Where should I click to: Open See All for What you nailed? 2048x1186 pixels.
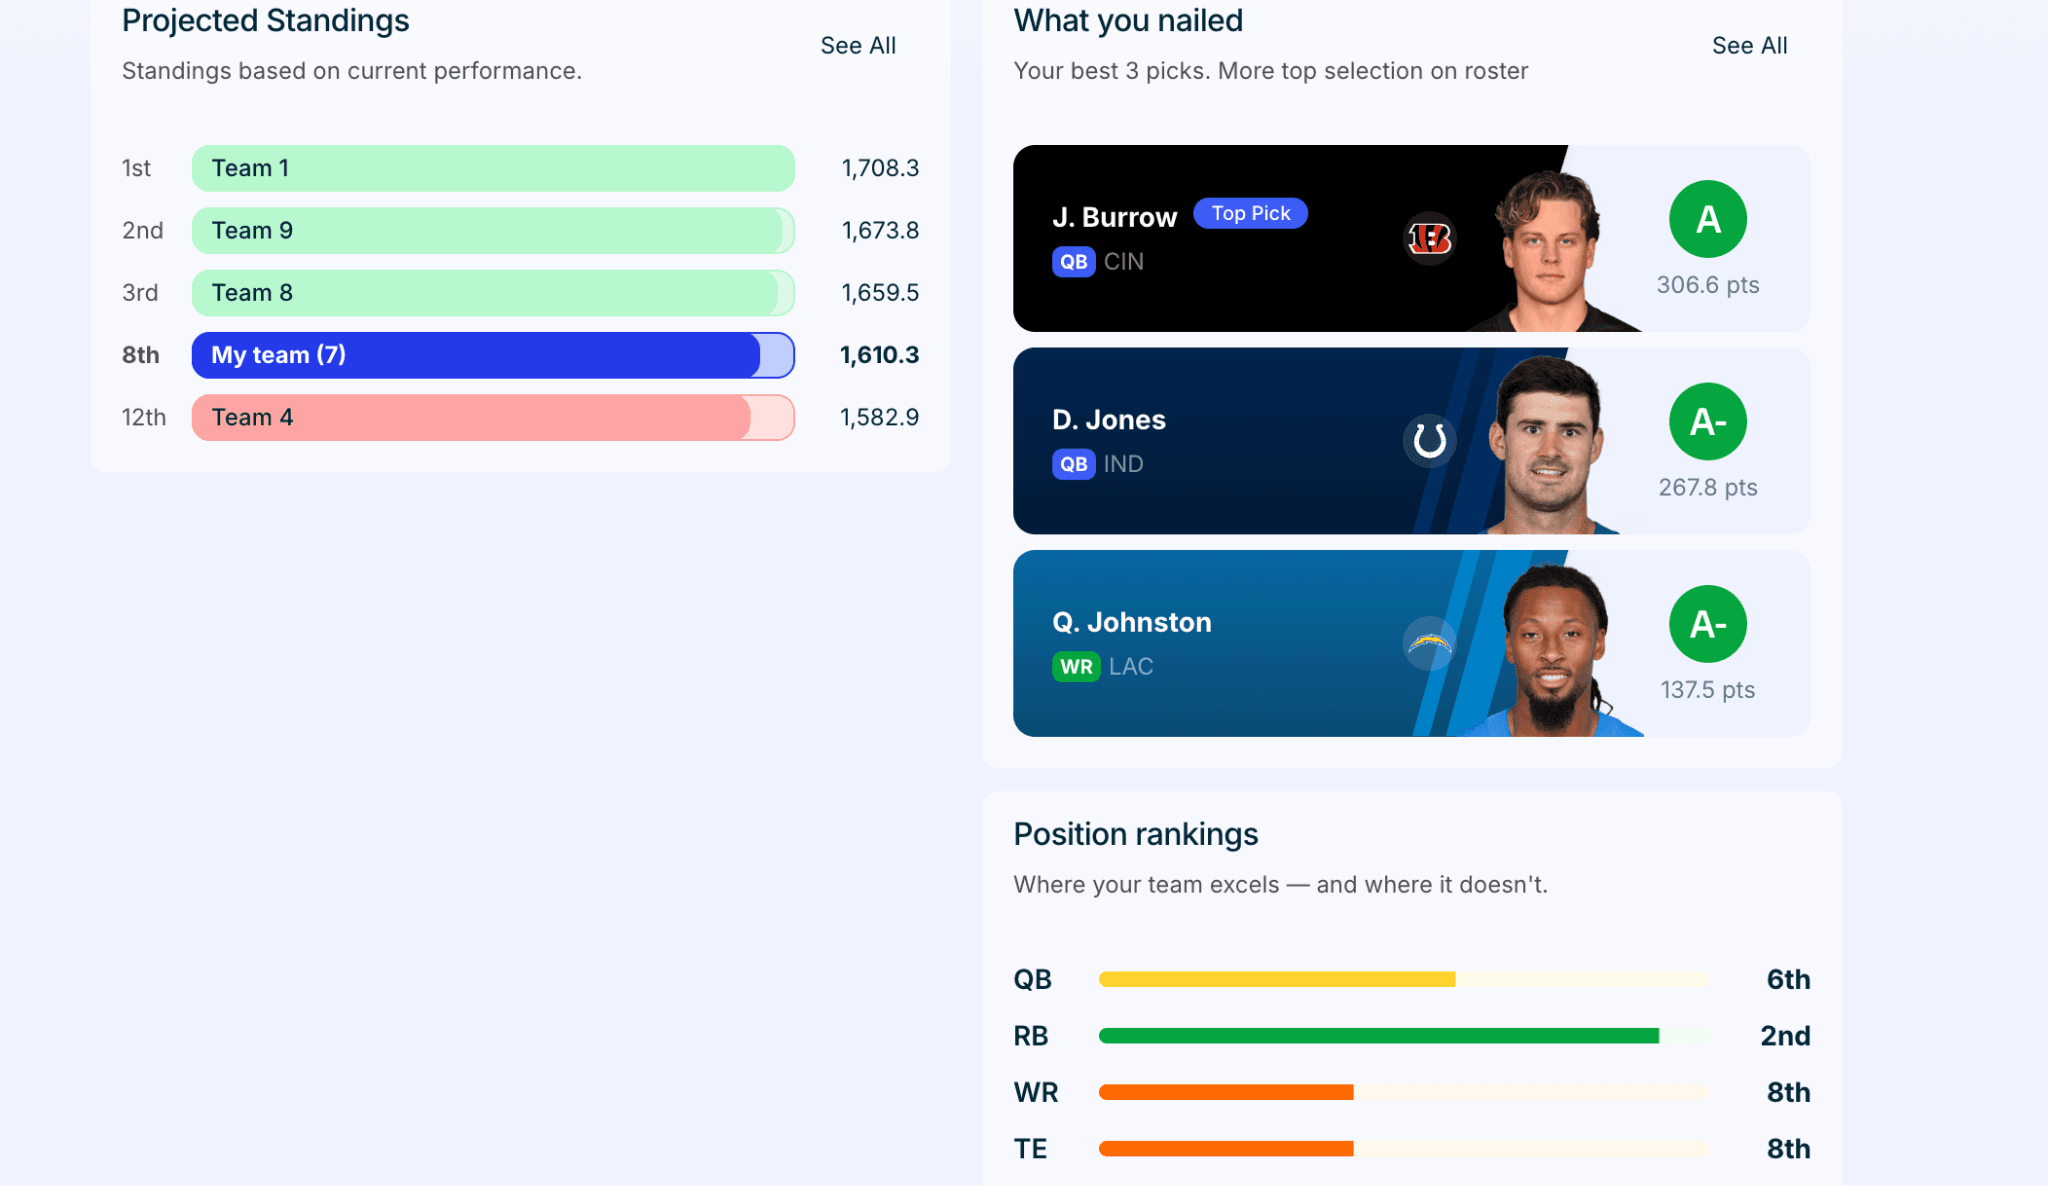(x=1749, y=46)
